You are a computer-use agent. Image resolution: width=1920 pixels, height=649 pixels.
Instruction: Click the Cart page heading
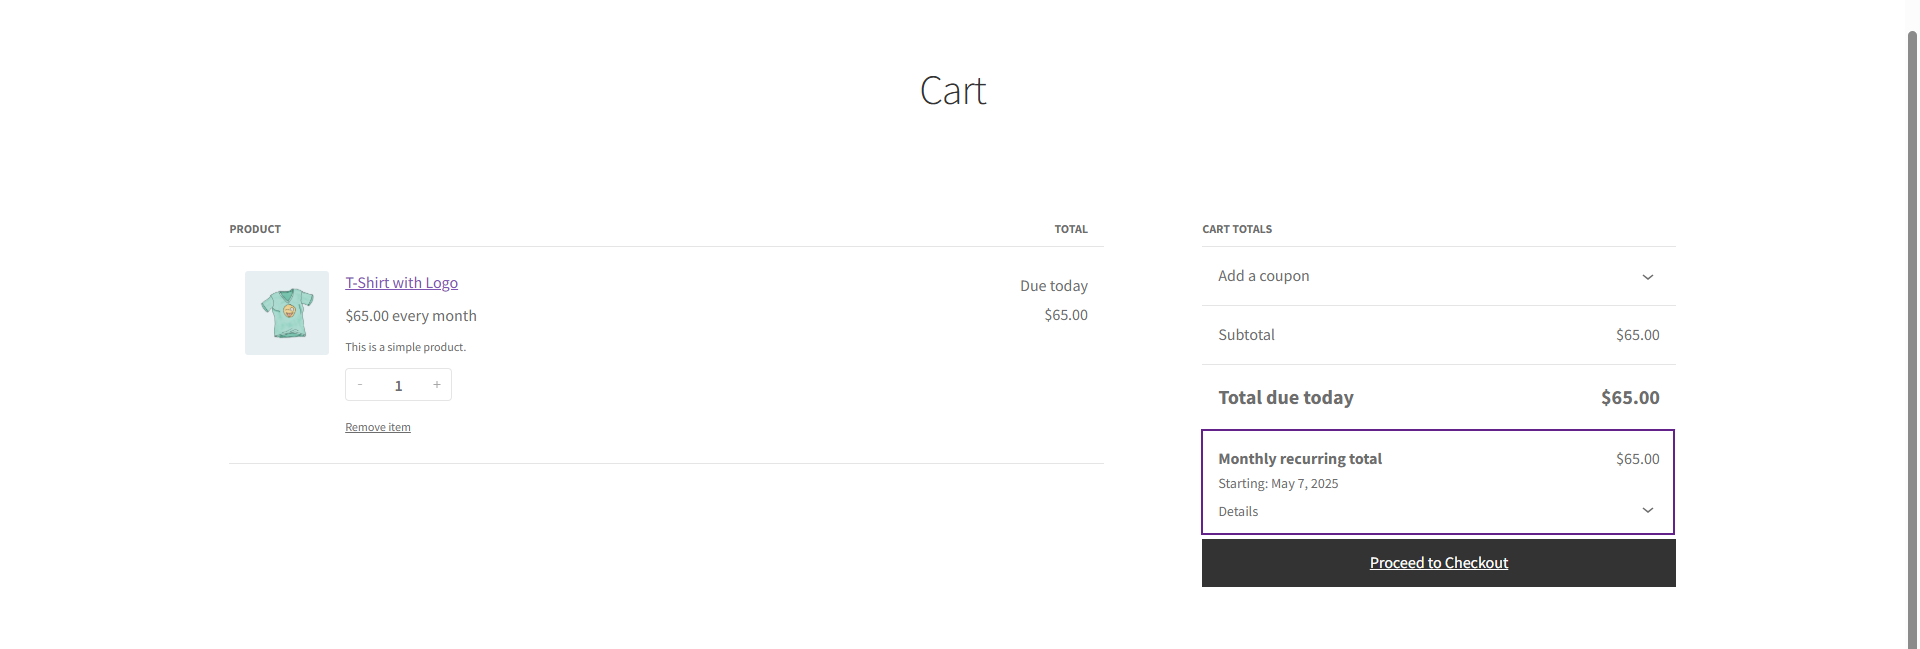953,91
